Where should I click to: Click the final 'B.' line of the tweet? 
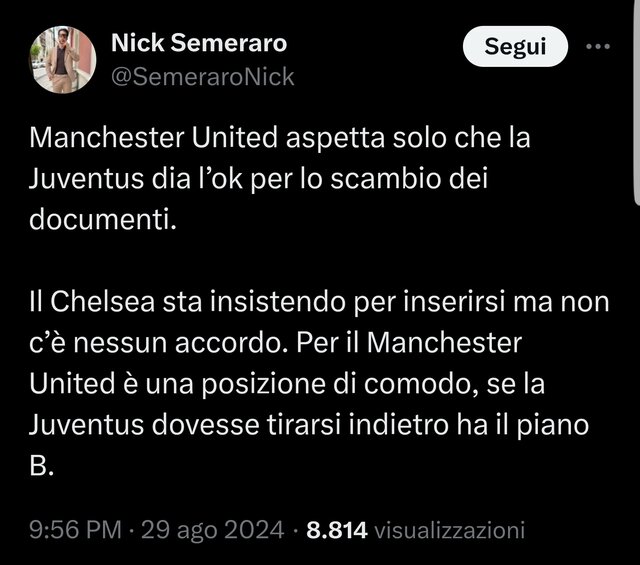point(42,465)
